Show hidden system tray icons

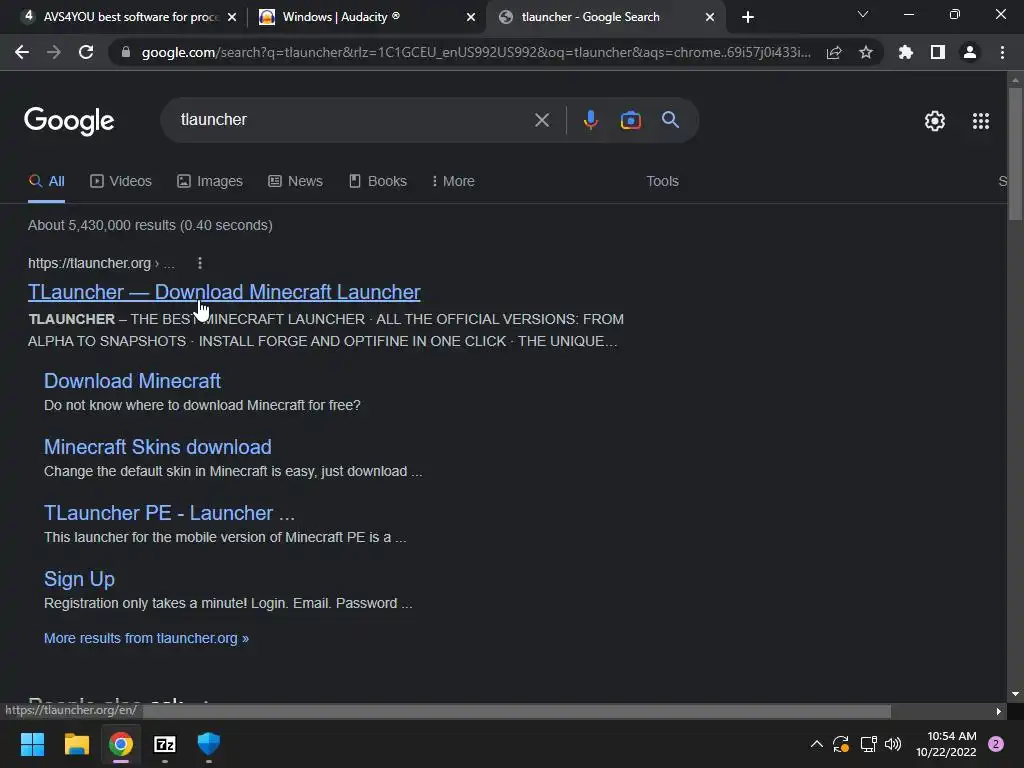click(x=816, y=744)
